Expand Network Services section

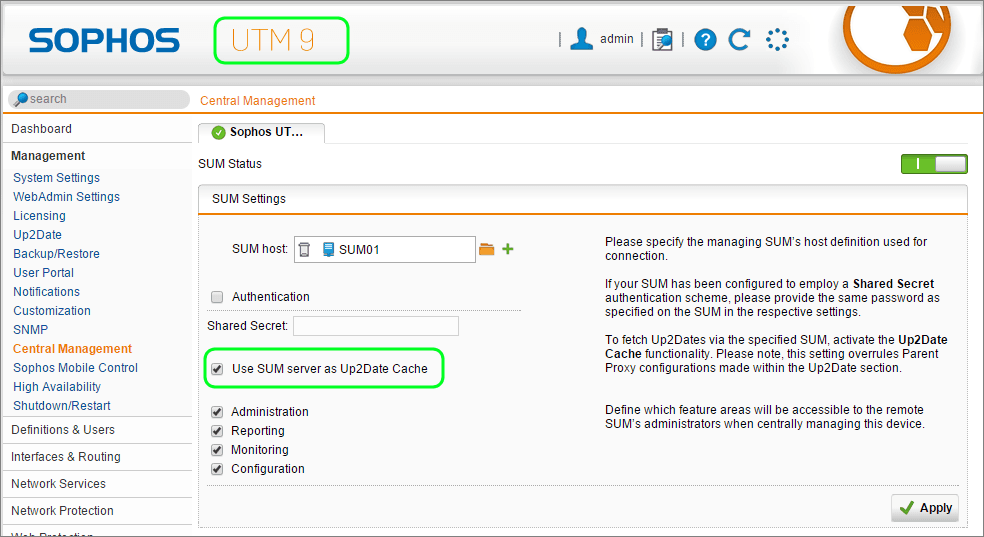pyautogui.click(x=58, y=484)
